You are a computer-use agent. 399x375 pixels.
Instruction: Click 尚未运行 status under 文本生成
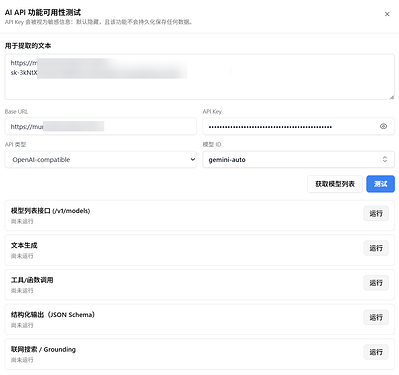point(22,256)
